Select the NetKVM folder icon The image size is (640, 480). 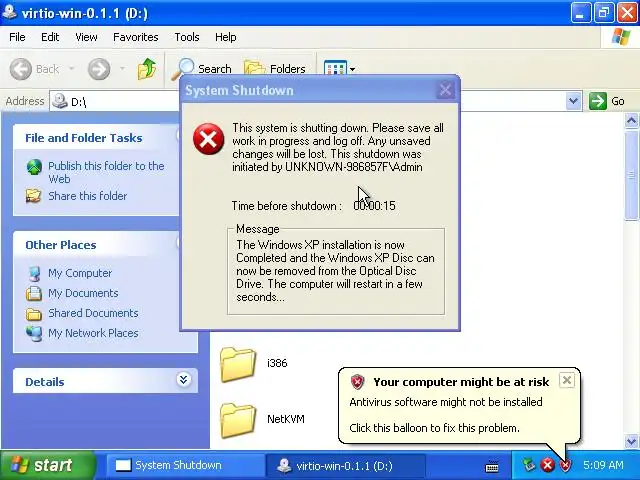[x=238, y=420]
